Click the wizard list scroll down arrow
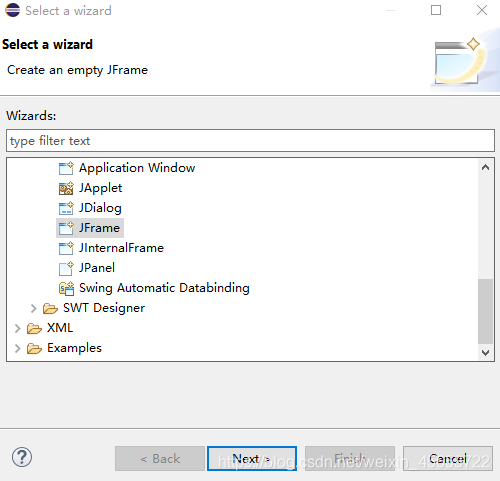 [485, 352]
